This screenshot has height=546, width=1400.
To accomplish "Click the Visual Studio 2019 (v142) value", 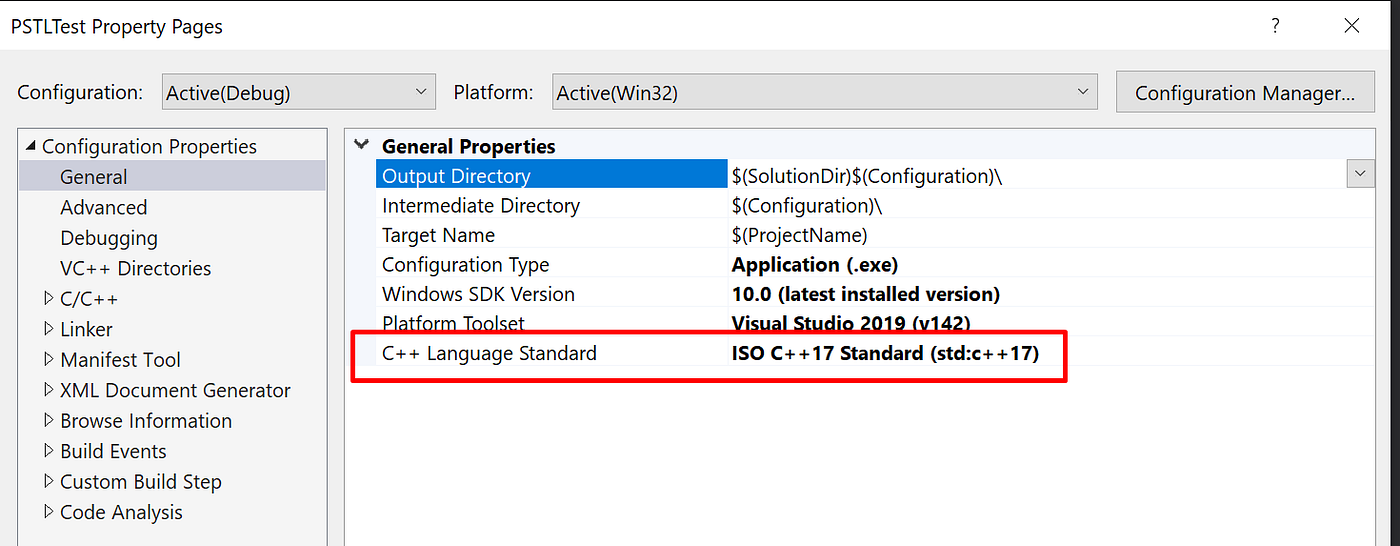I will [851, 323].
